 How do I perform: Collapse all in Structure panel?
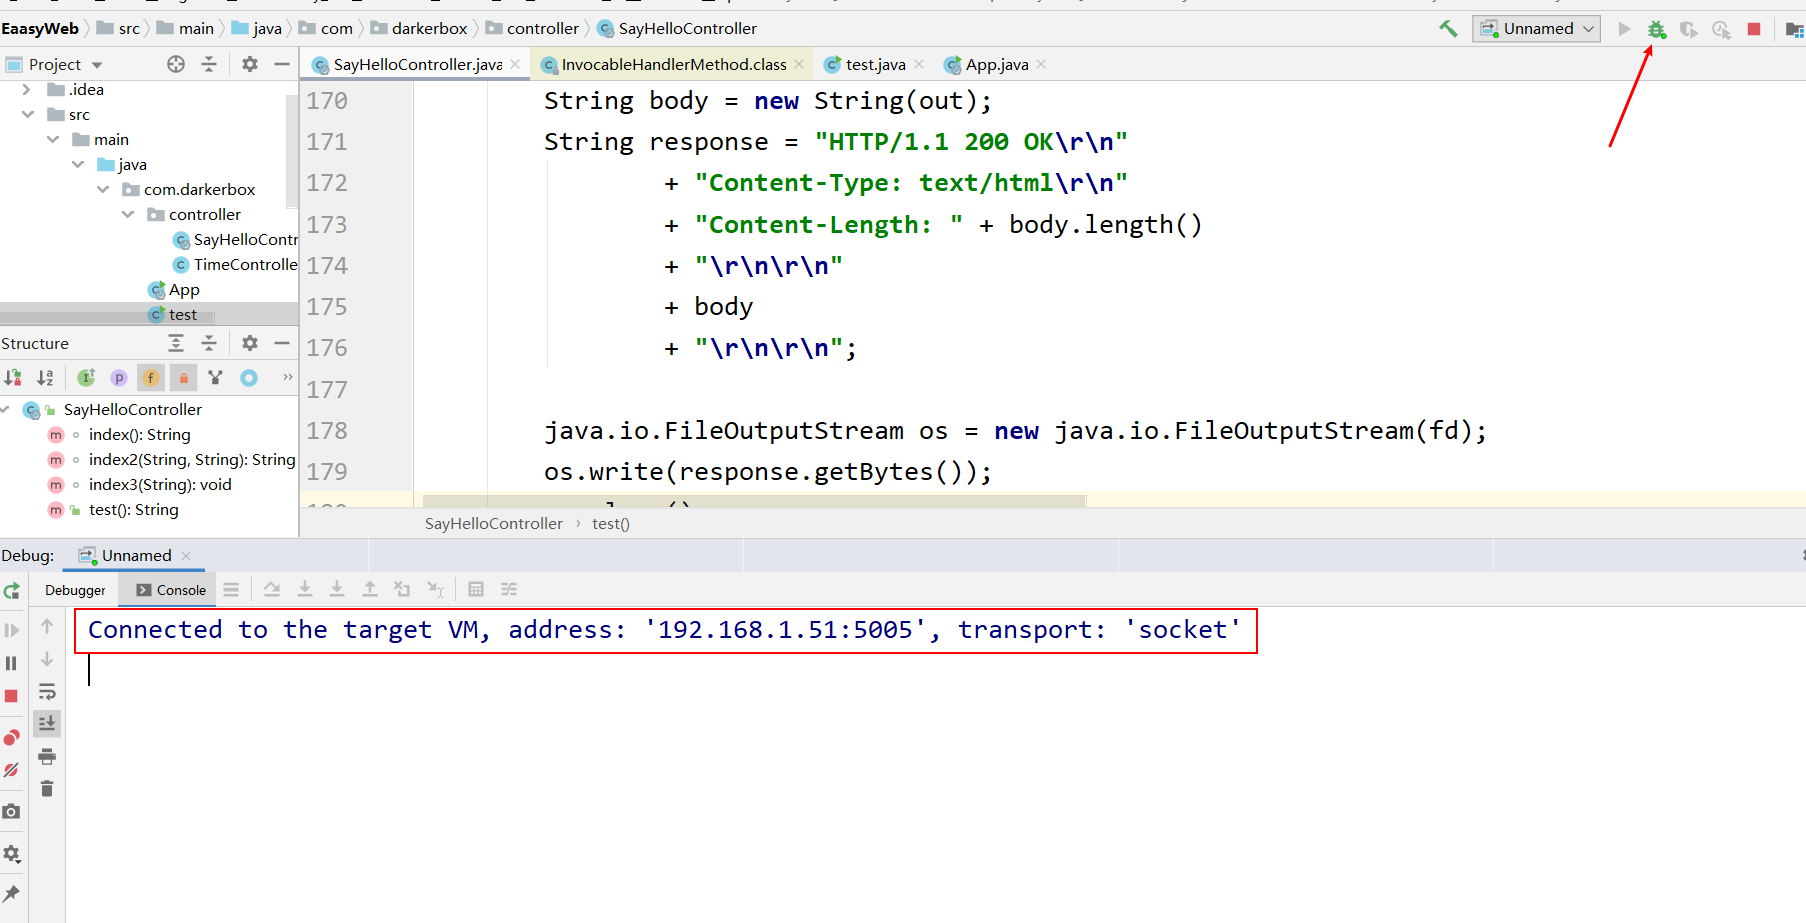[x=209, y=343]
